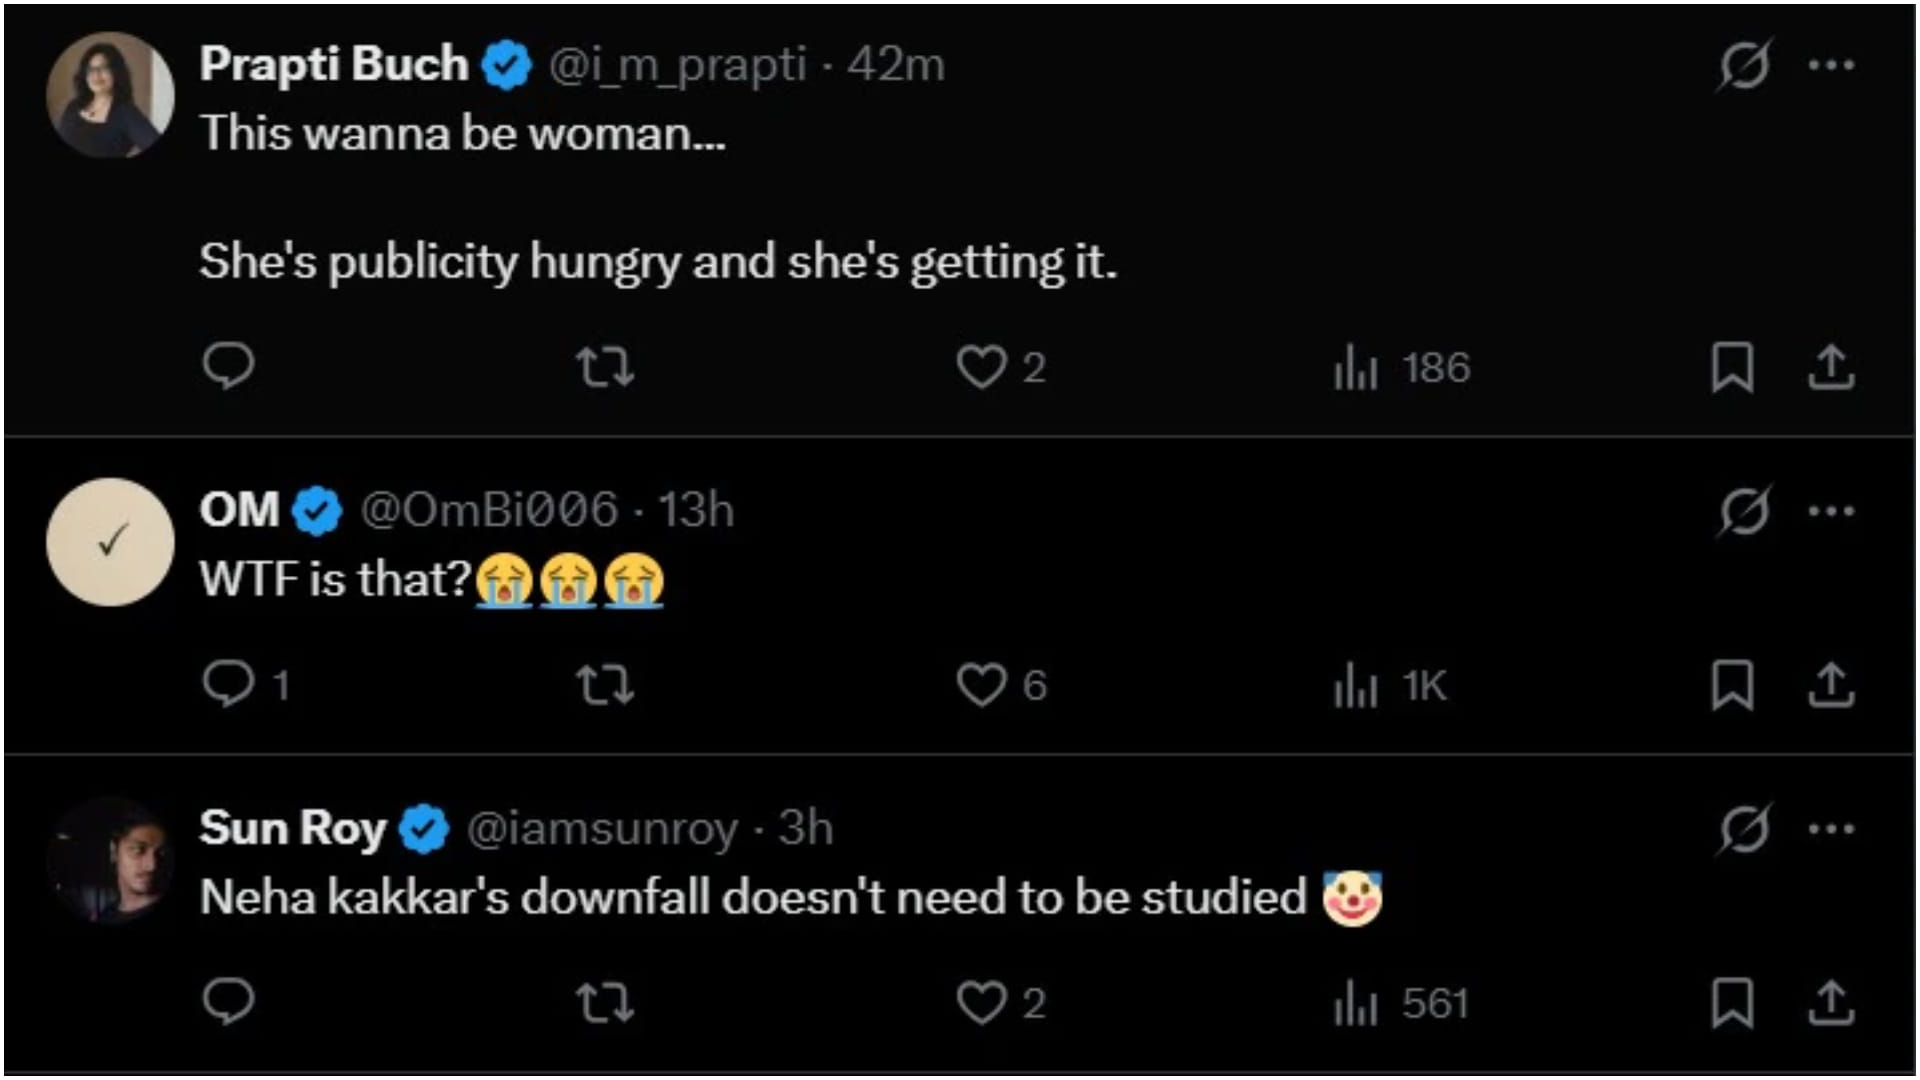
Task: Open @i_m_prapti handle link
Action: tap(677, 65)
